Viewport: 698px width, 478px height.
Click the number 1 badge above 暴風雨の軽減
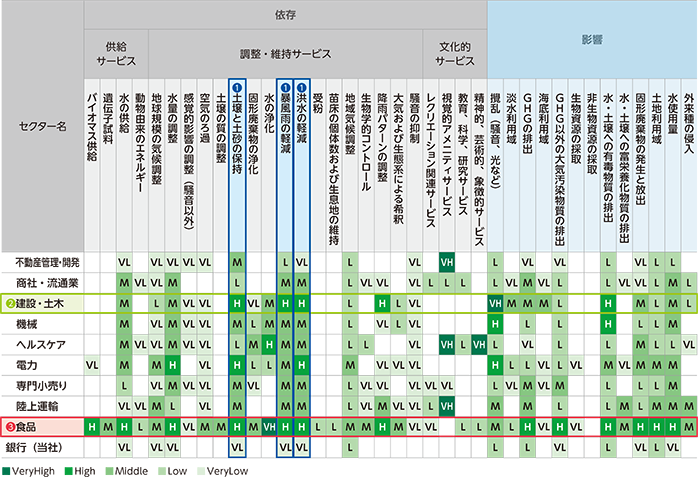point(286,87)
